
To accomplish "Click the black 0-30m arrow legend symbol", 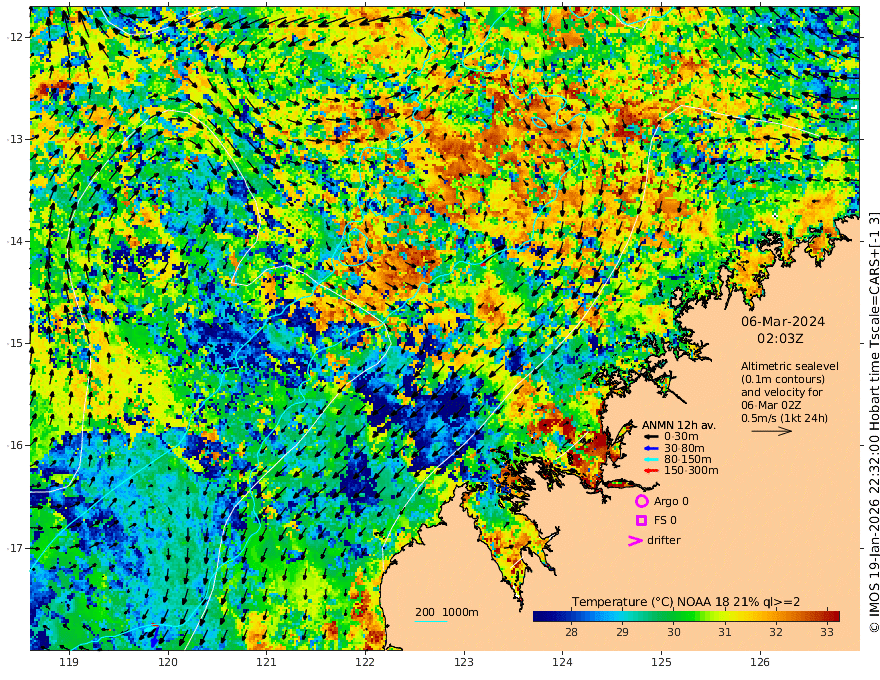I will tap(650, 437).
